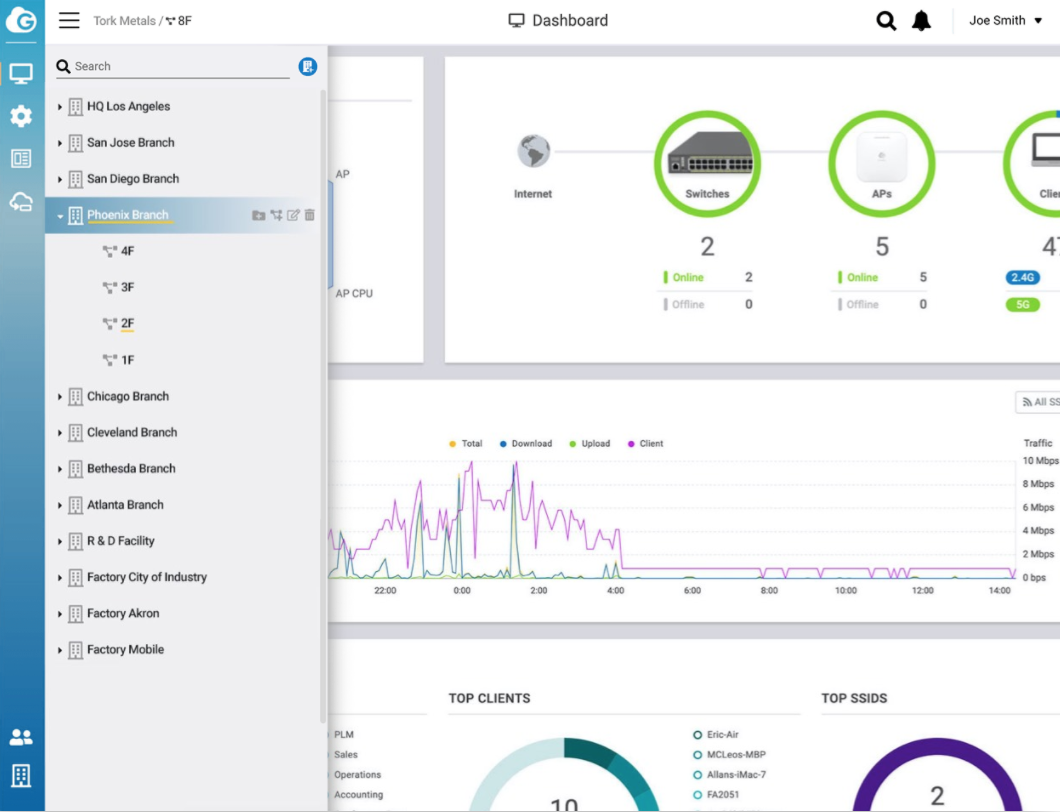
Task: Open the All SSIDs filter dropdown
Action: coord(1038,402)
